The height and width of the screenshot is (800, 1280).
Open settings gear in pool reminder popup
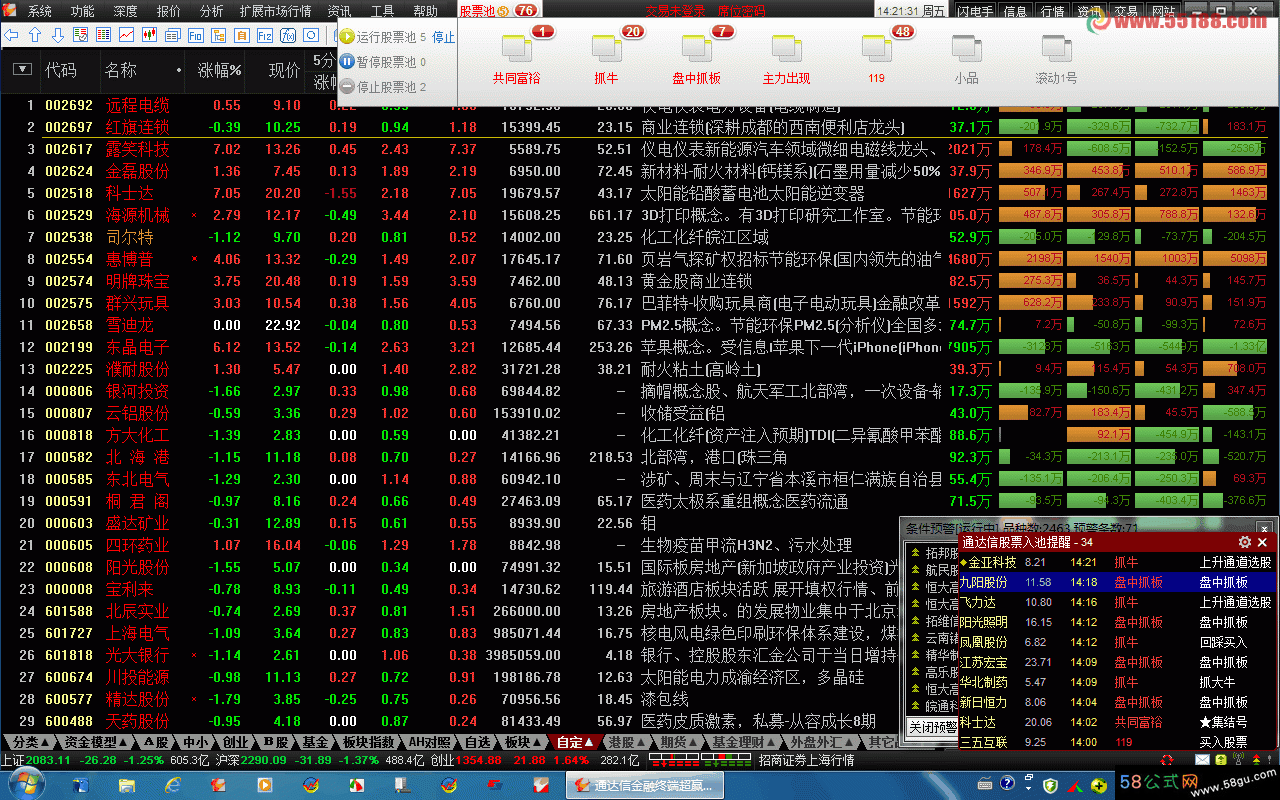pyautogui.click(x=1245, y=542)
